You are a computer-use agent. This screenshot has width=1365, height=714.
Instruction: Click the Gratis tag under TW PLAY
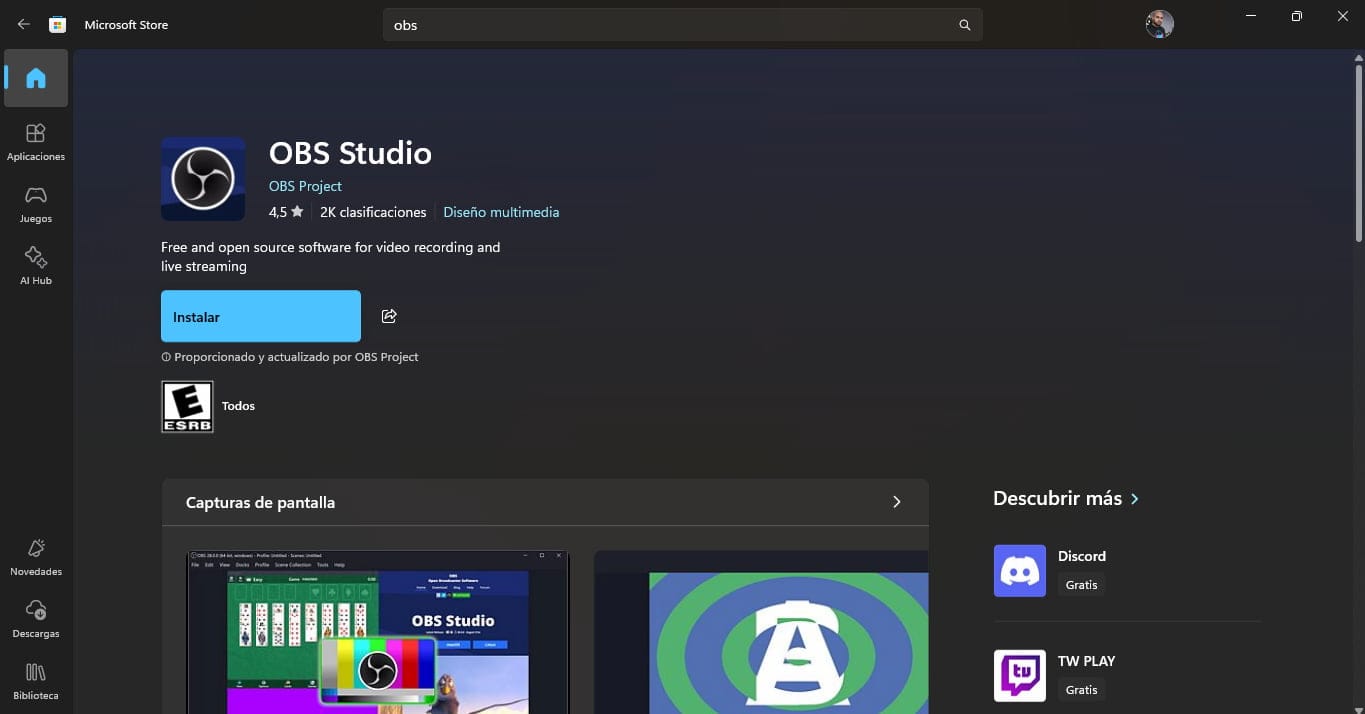[x=1081, y=690]
